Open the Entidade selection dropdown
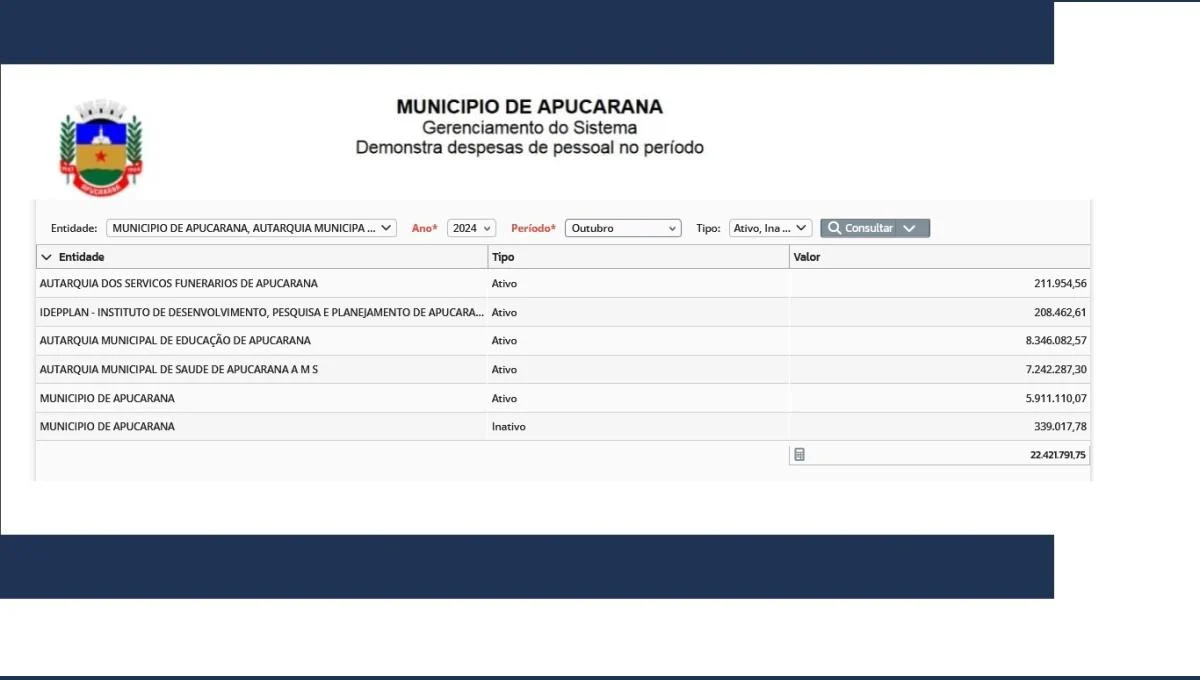1200x680 pixels. pos(251,228)
